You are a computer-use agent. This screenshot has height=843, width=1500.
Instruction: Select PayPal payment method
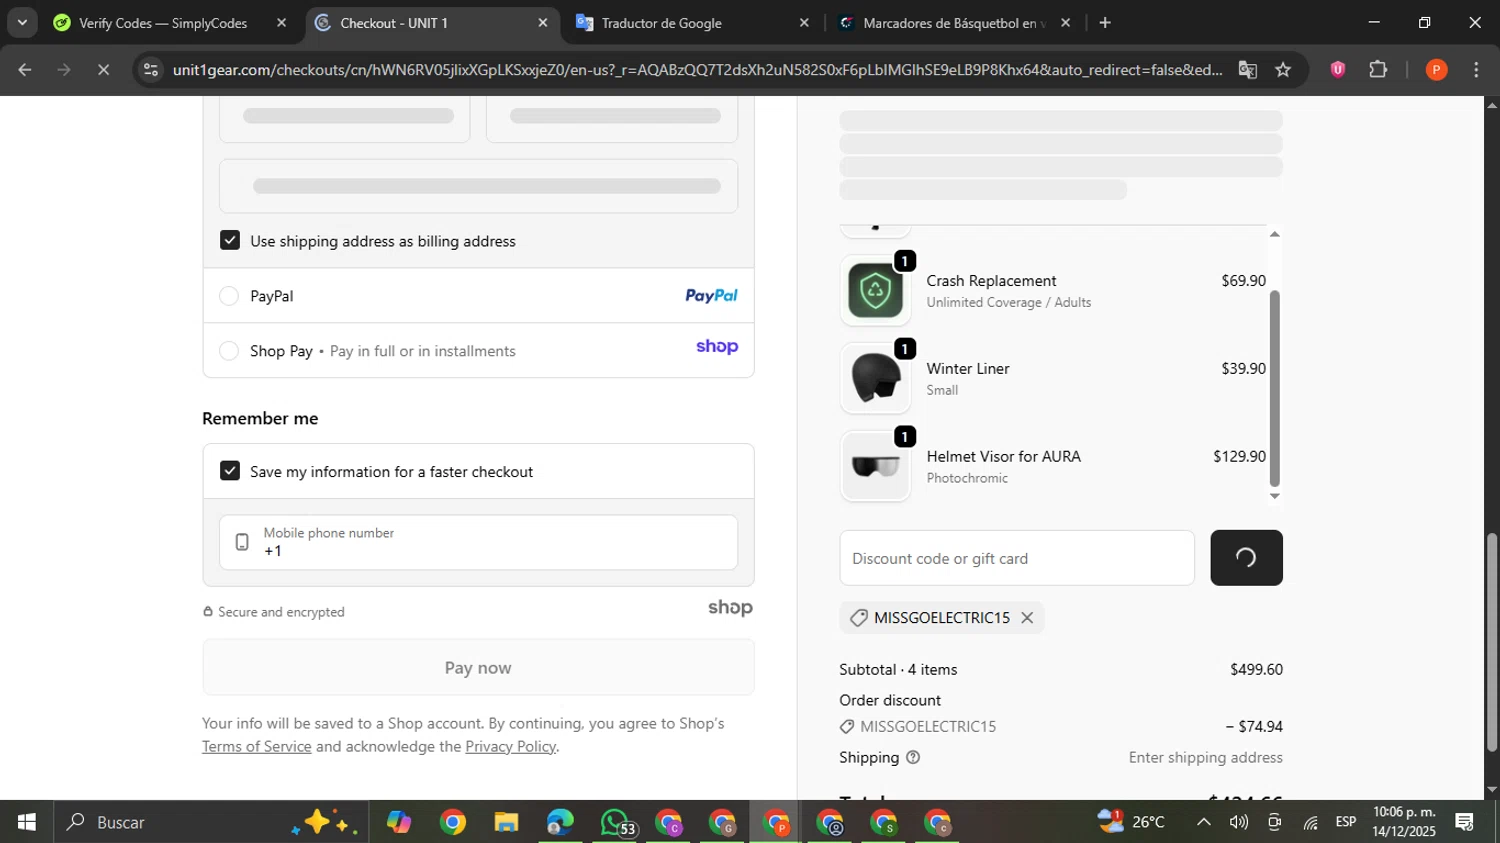click(x=229, y=296)
